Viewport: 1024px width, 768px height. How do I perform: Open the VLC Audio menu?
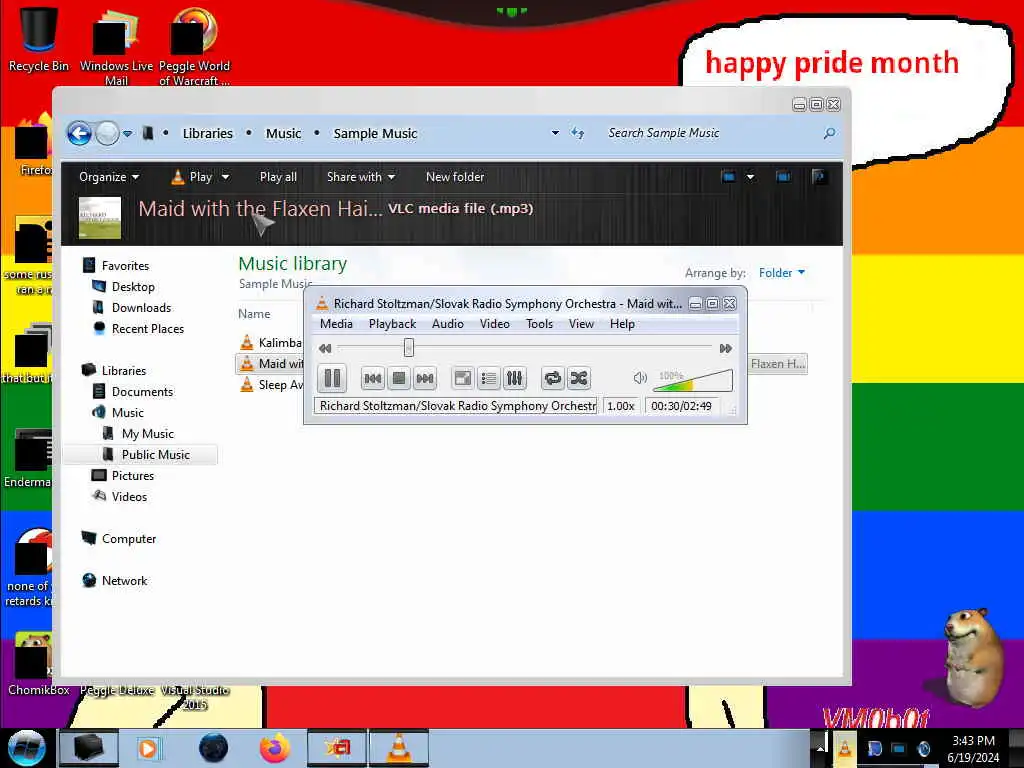[448, 324]
